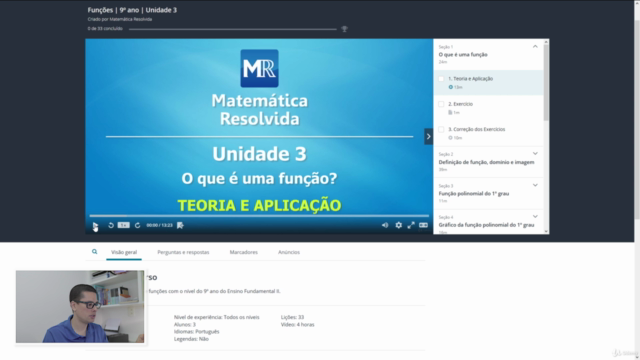Image resolution: width=640 pixels, height=360 pixels.
Task: Open video settings gear
Action: [x=398, y=225]
